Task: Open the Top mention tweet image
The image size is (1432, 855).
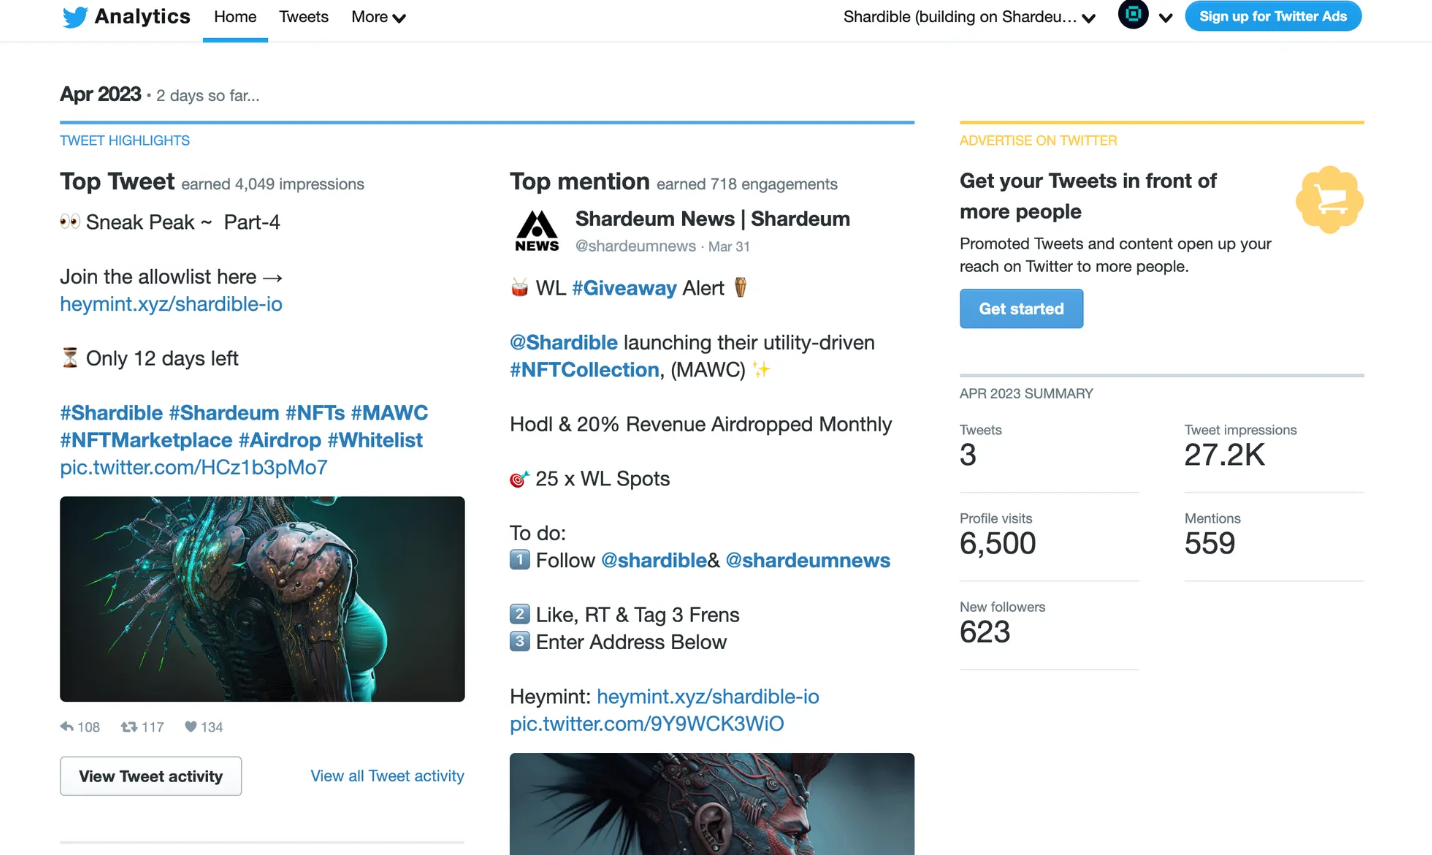Action: [x=712, y=804]
